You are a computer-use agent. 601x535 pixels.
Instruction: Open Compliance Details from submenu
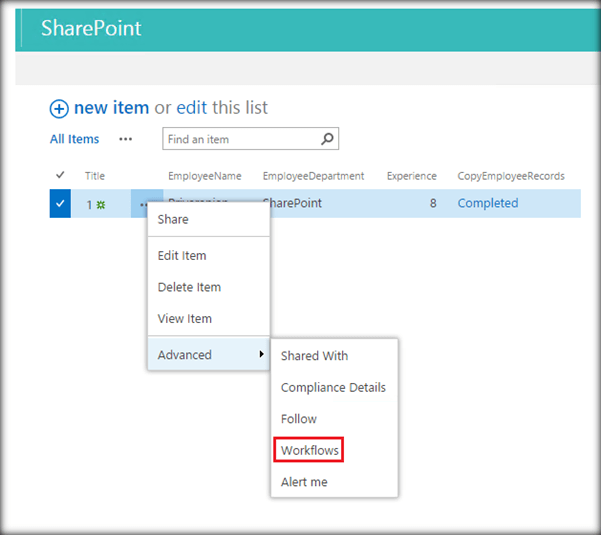[333, 387]
